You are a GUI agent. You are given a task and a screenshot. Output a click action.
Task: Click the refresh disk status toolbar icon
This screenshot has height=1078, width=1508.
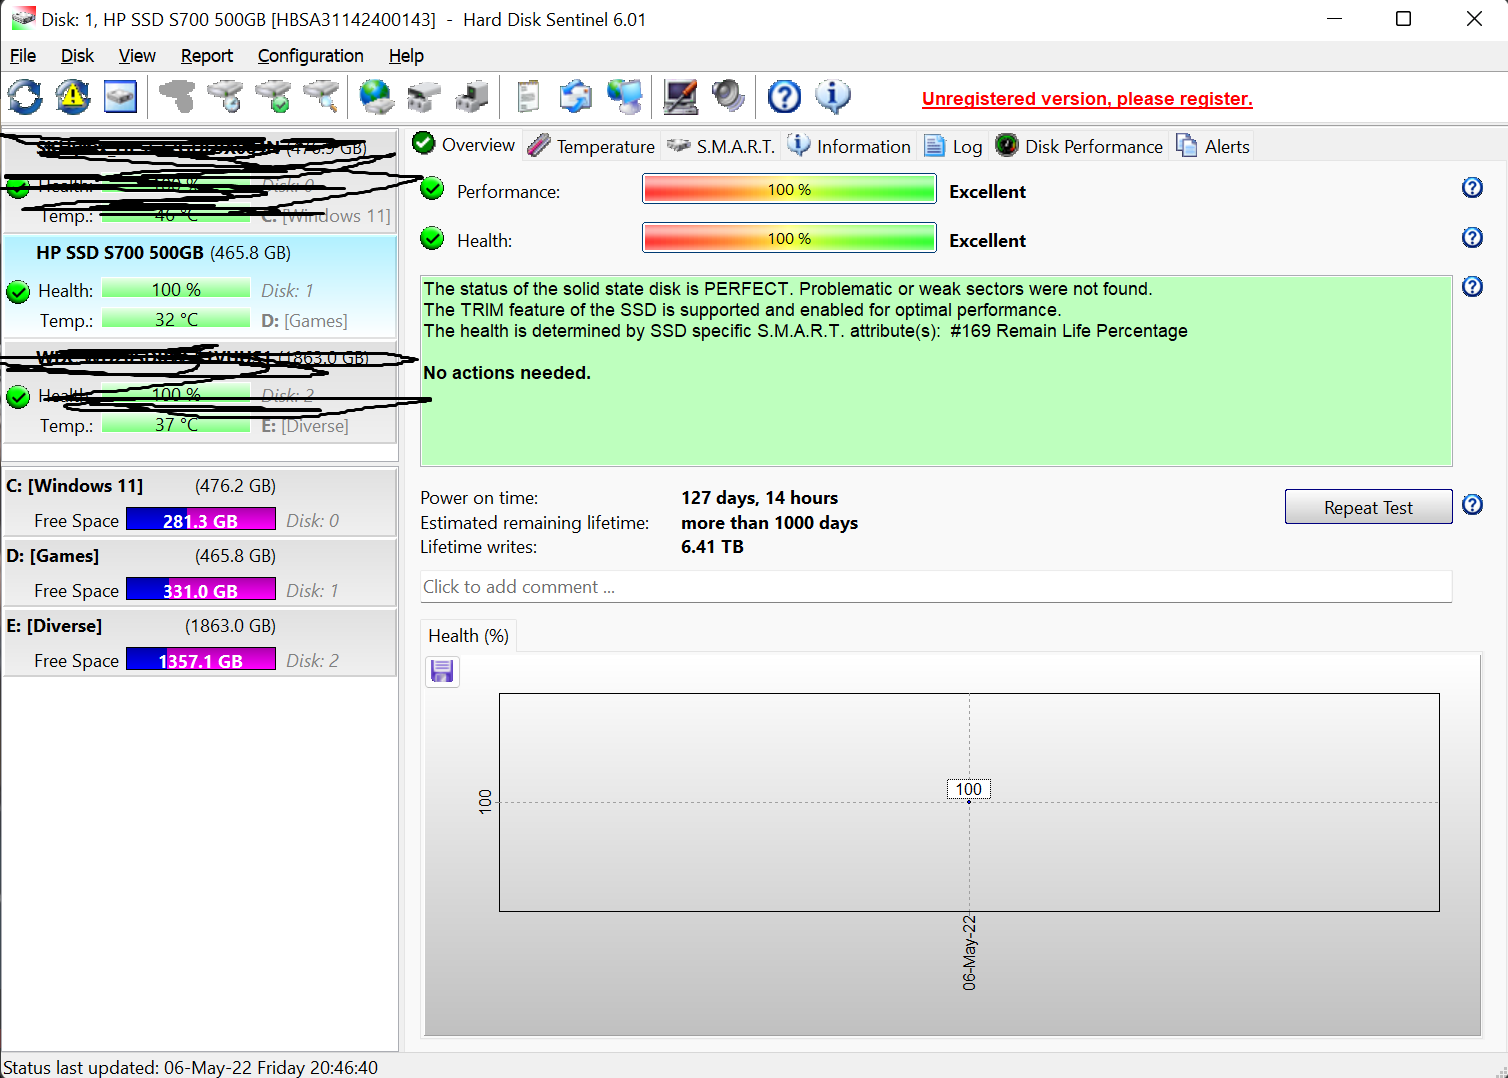[x=25, y=97]
